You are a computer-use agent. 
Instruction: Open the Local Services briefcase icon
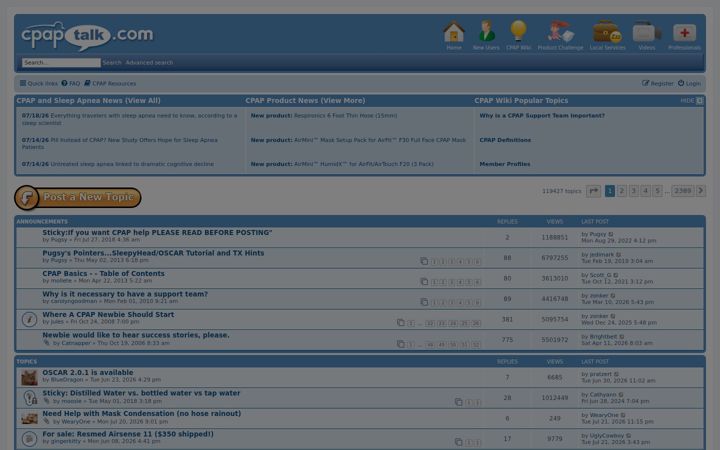click(x=607, y=35)
